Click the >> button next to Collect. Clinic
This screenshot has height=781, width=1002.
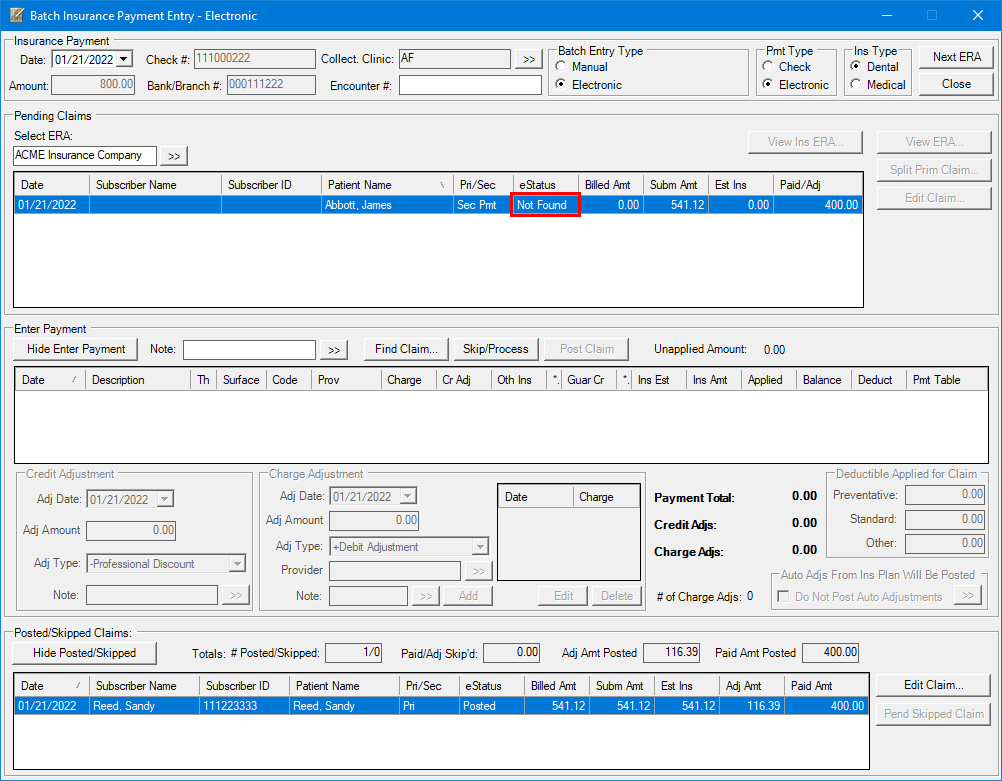point(528,60)
